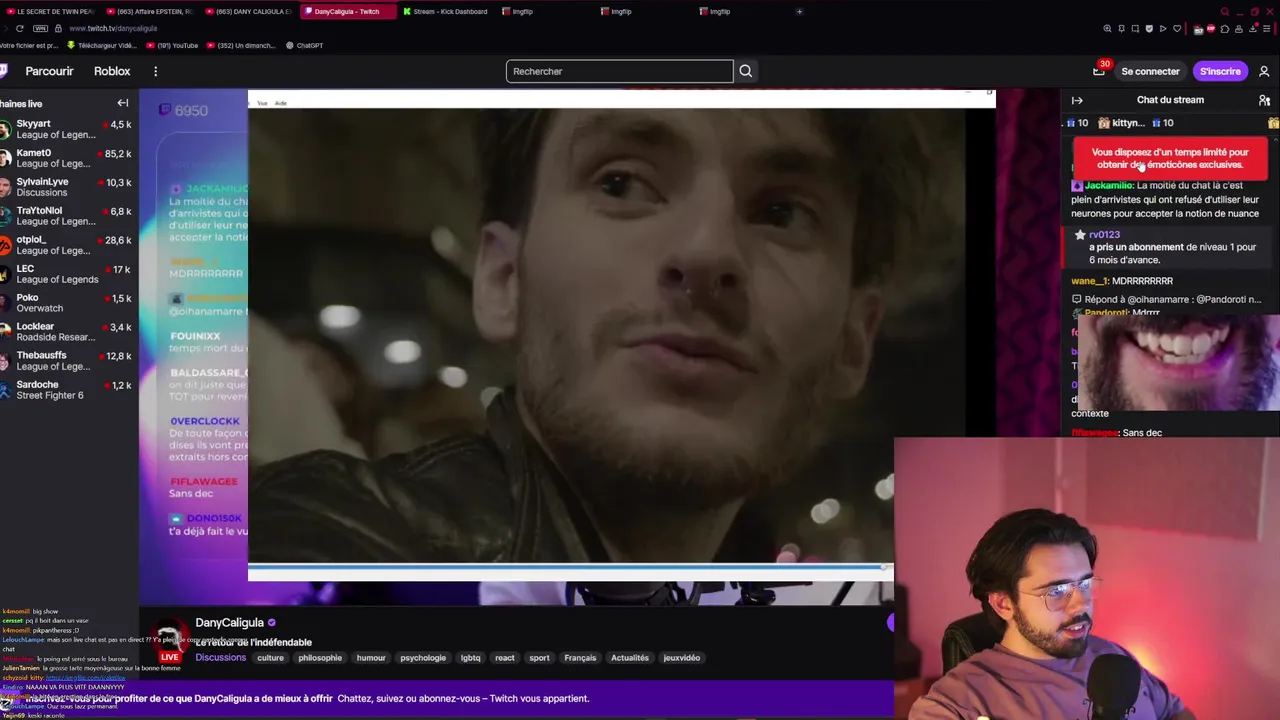
Task: Click the video progress bar under the stream
Action: pos(570,567)
